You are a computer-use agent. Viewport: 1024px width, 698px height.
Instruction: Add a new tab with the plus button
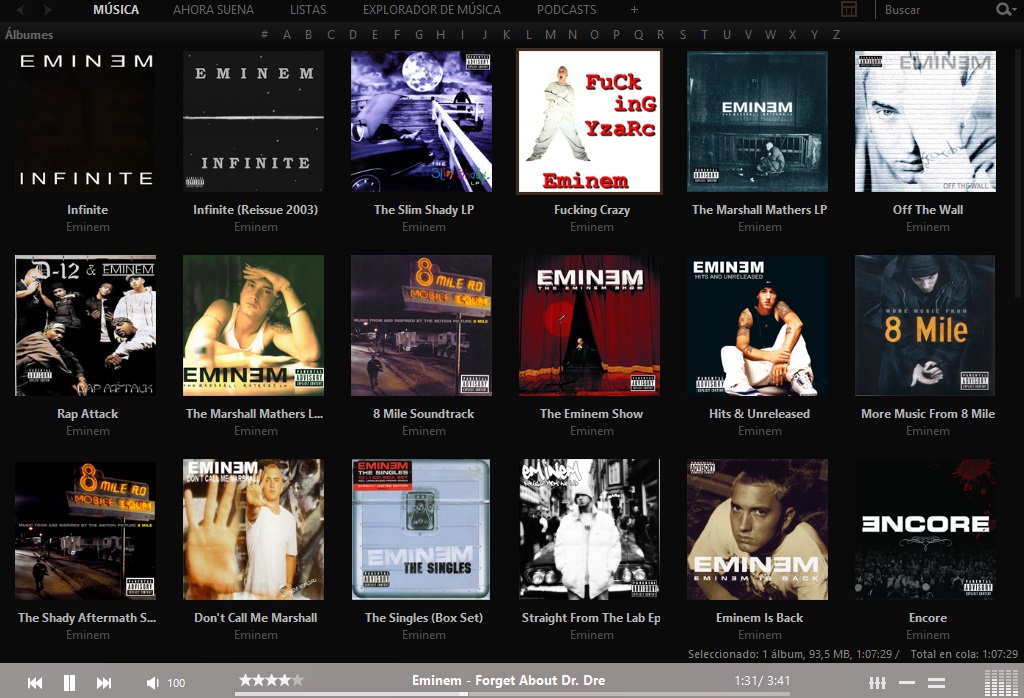[634, 9]
